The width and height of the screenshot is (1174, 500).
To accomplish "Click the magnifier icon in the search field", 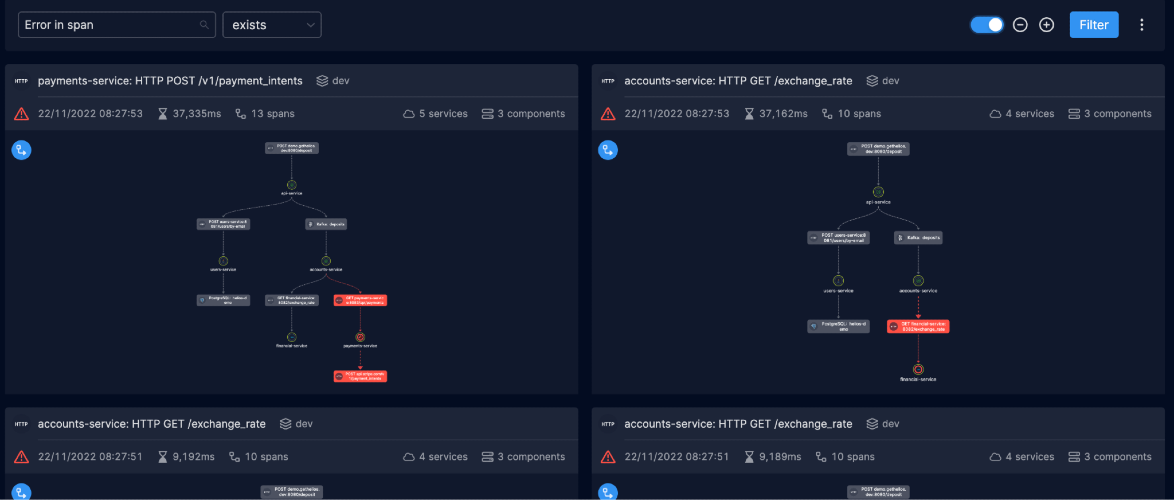I will click(x=204, y=25).
